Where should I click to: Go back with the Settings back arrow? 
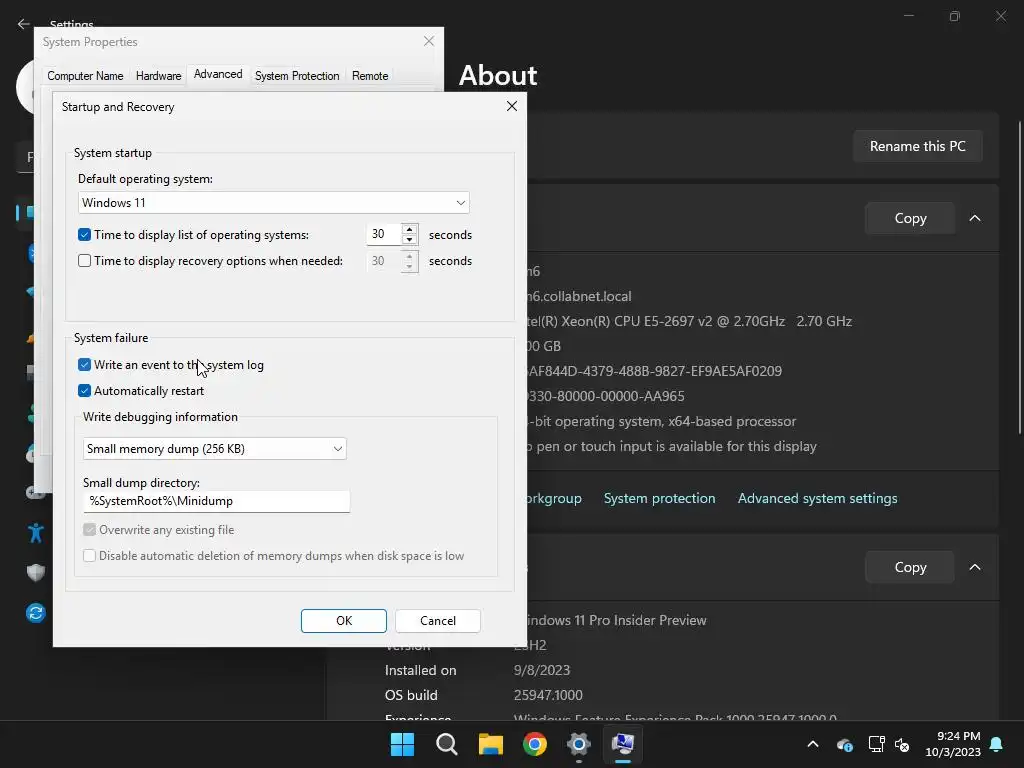click(24, 24)
